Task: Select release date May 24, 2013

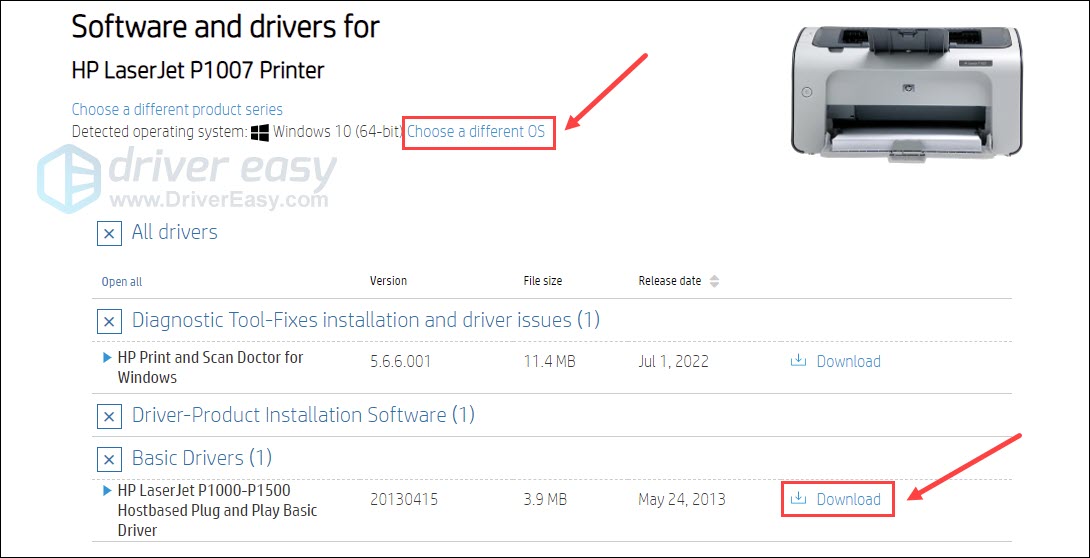Action: click(681, 499)
